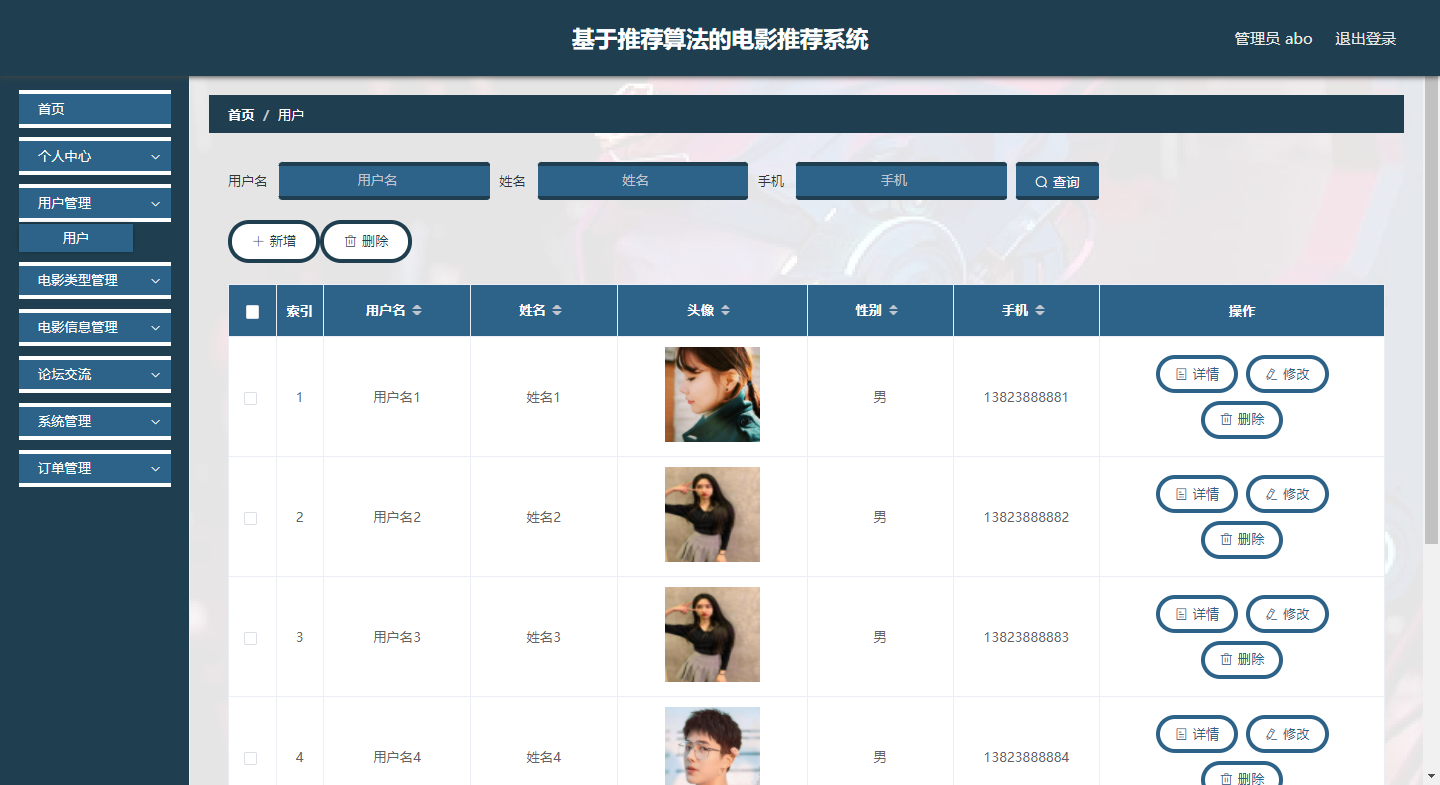This screenshot has height=785, width=1440.
Task: Expand the 个人中心 sidebar menu
Action: 94,156
